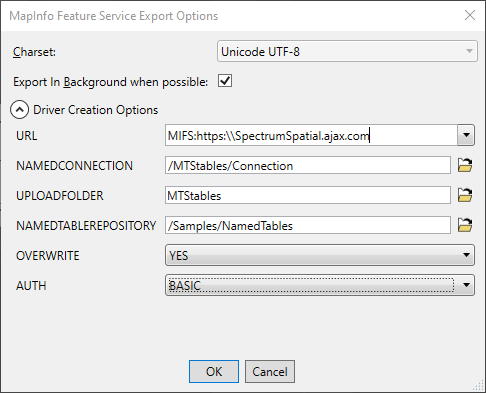
Task: Open the UPLOADFOLDER browse folder icon
Action: [465, 195]
